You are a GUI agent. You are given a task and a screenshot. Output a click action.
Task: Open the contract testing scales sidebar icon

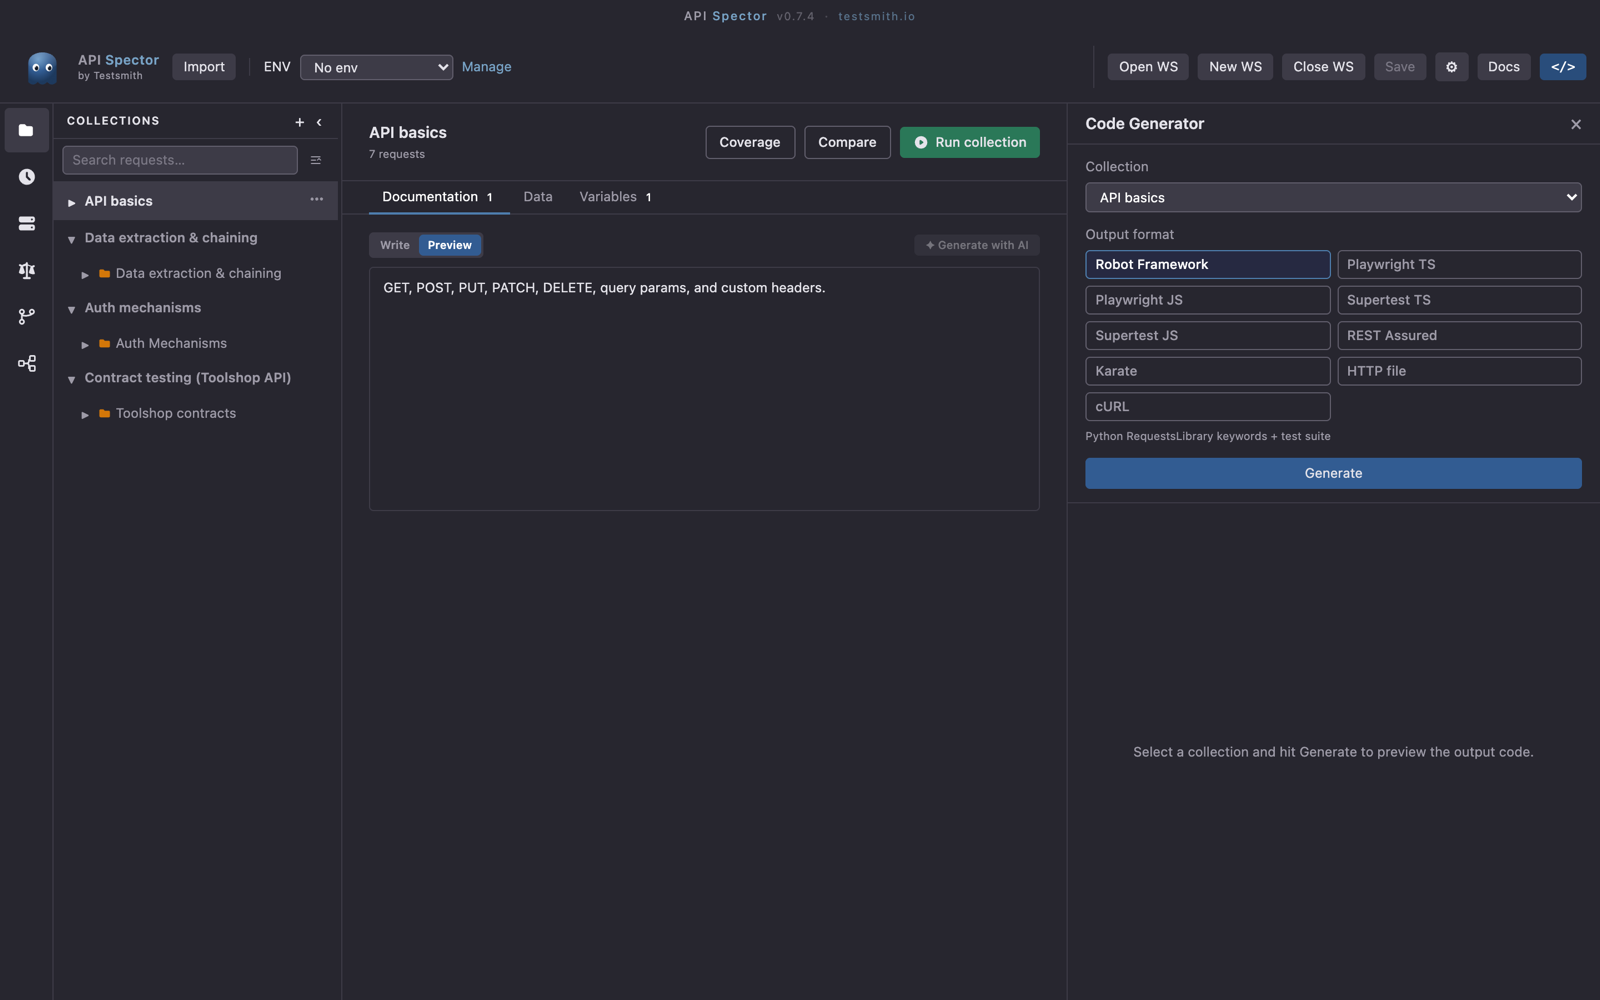pyautogui.click(x=26, y=270)
